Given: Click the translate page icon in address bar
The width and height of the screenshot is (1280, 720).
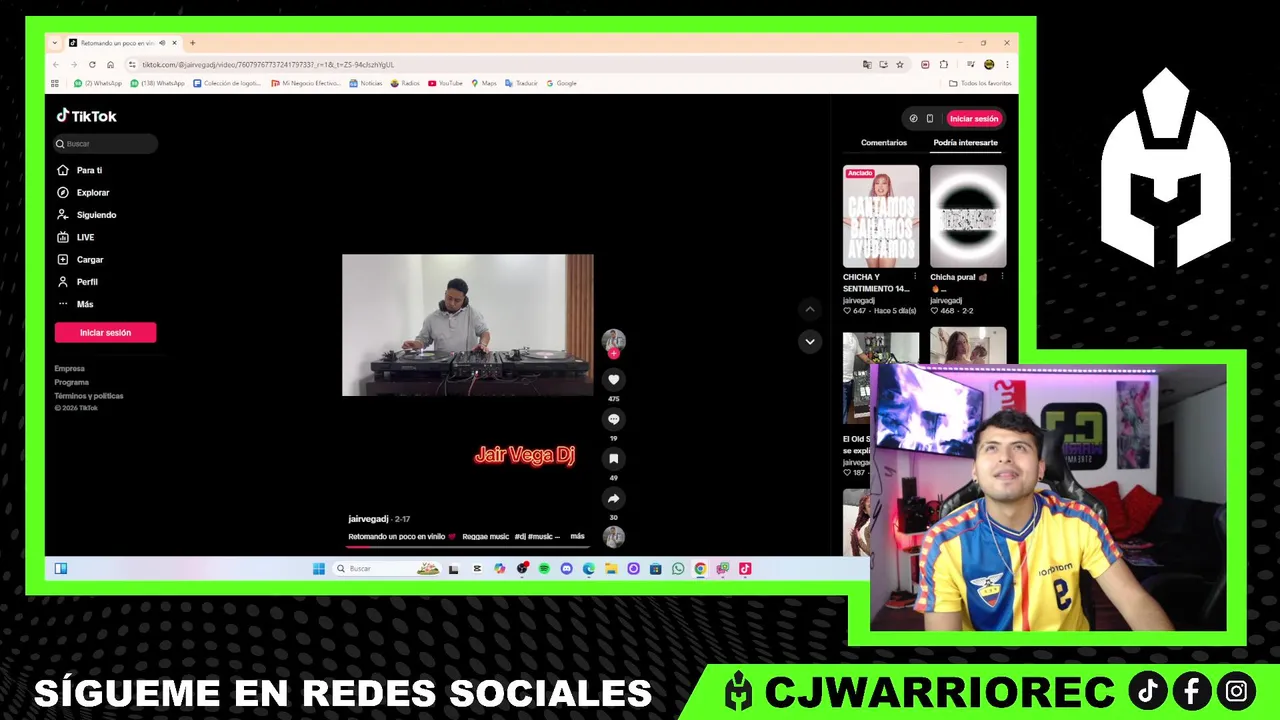Looking at the screenshot, I should [866, 64].
